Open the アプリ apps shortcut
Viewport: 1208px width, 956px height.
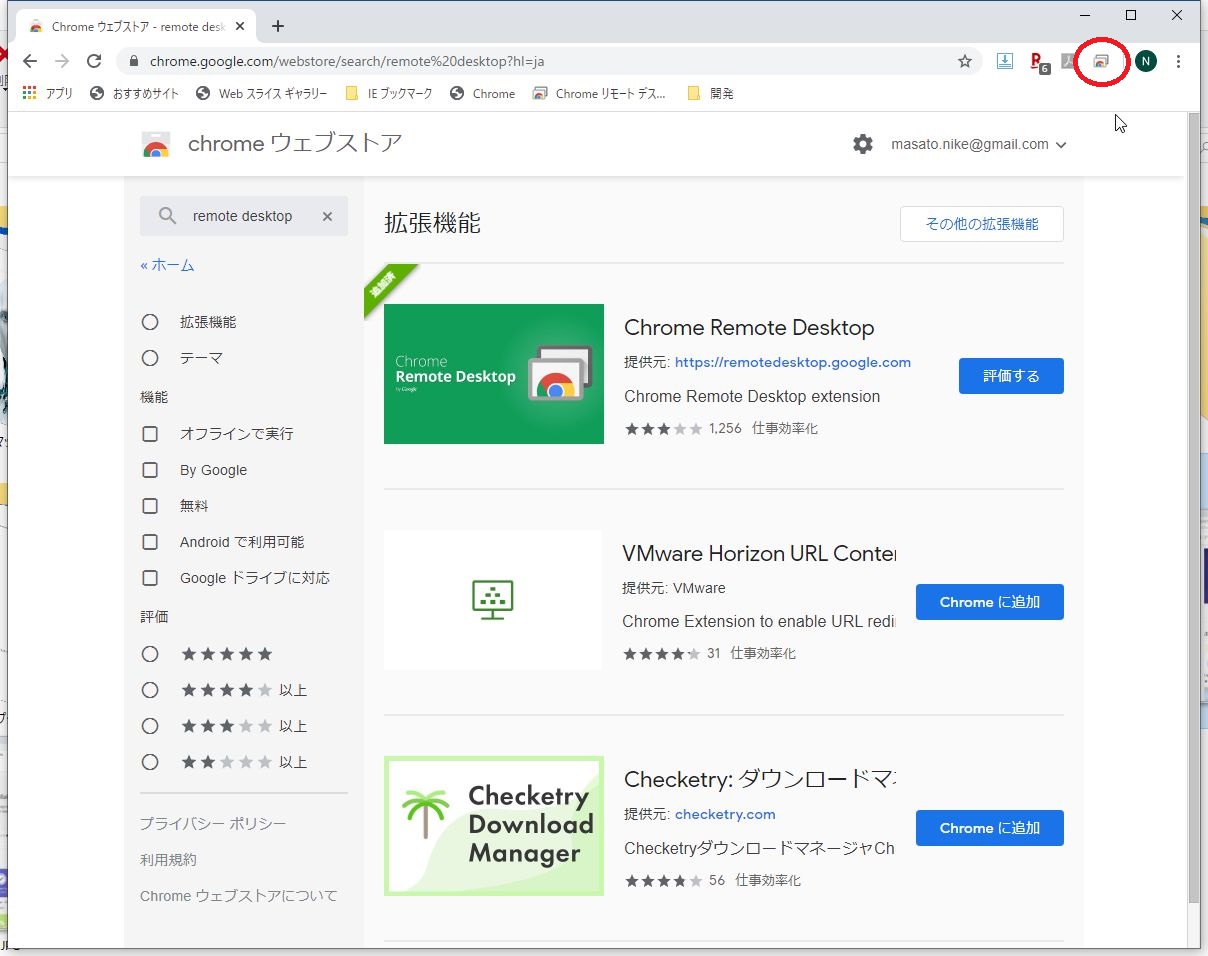[x=47, y=93]
